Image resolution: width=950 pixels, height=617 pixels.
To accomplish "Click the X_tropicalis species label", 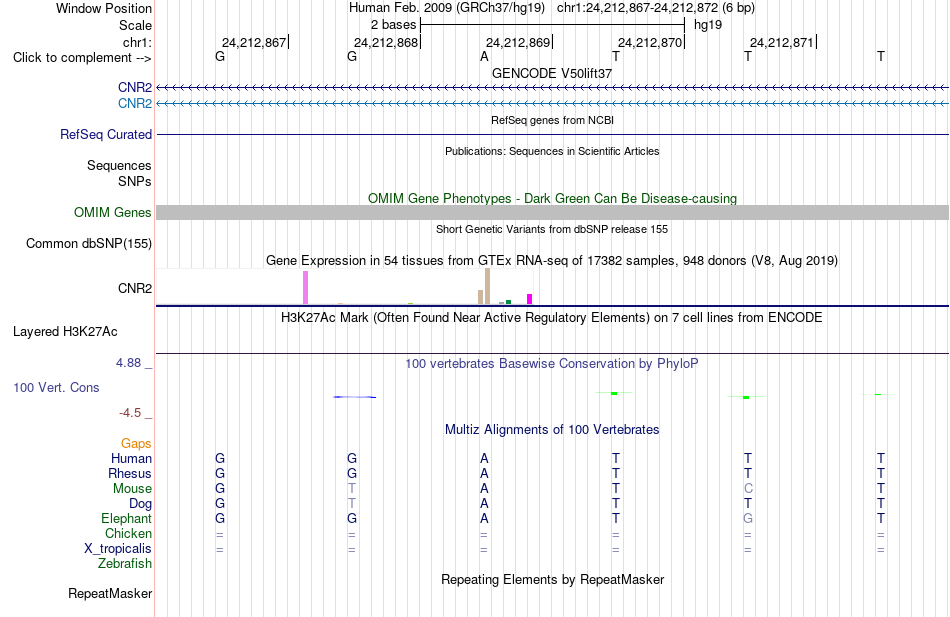I will point(118,549).
